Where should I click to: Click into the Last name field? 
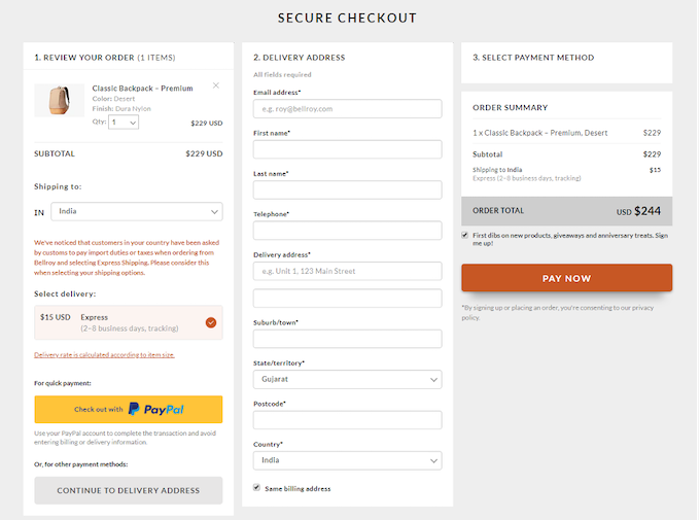click(347, 190)
